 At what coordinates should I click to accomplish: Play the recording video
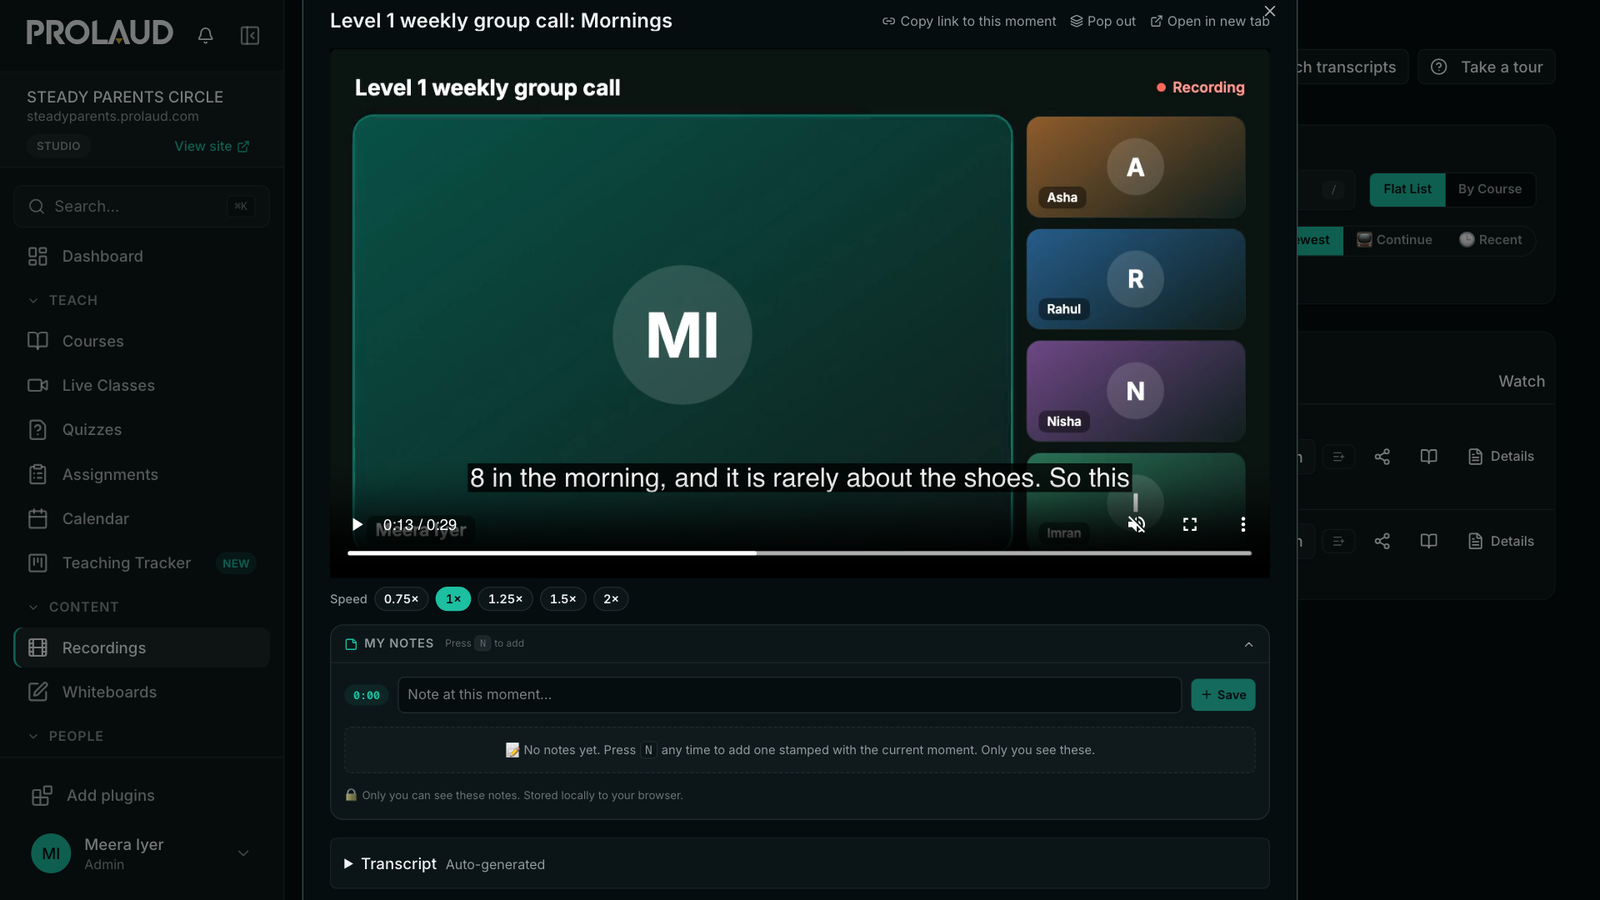click(x=357, y=524)
